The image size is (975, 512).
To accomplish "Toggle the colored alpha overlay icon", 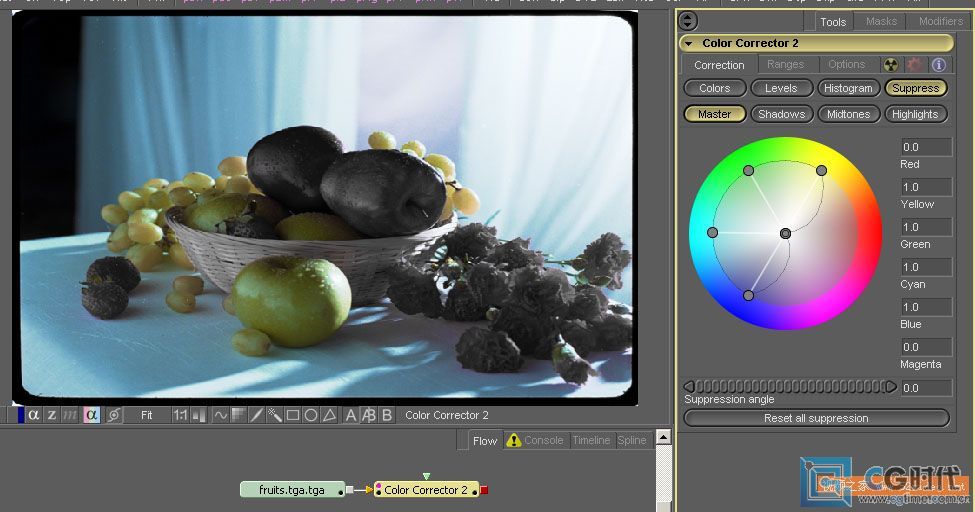I will click(91, 415).
